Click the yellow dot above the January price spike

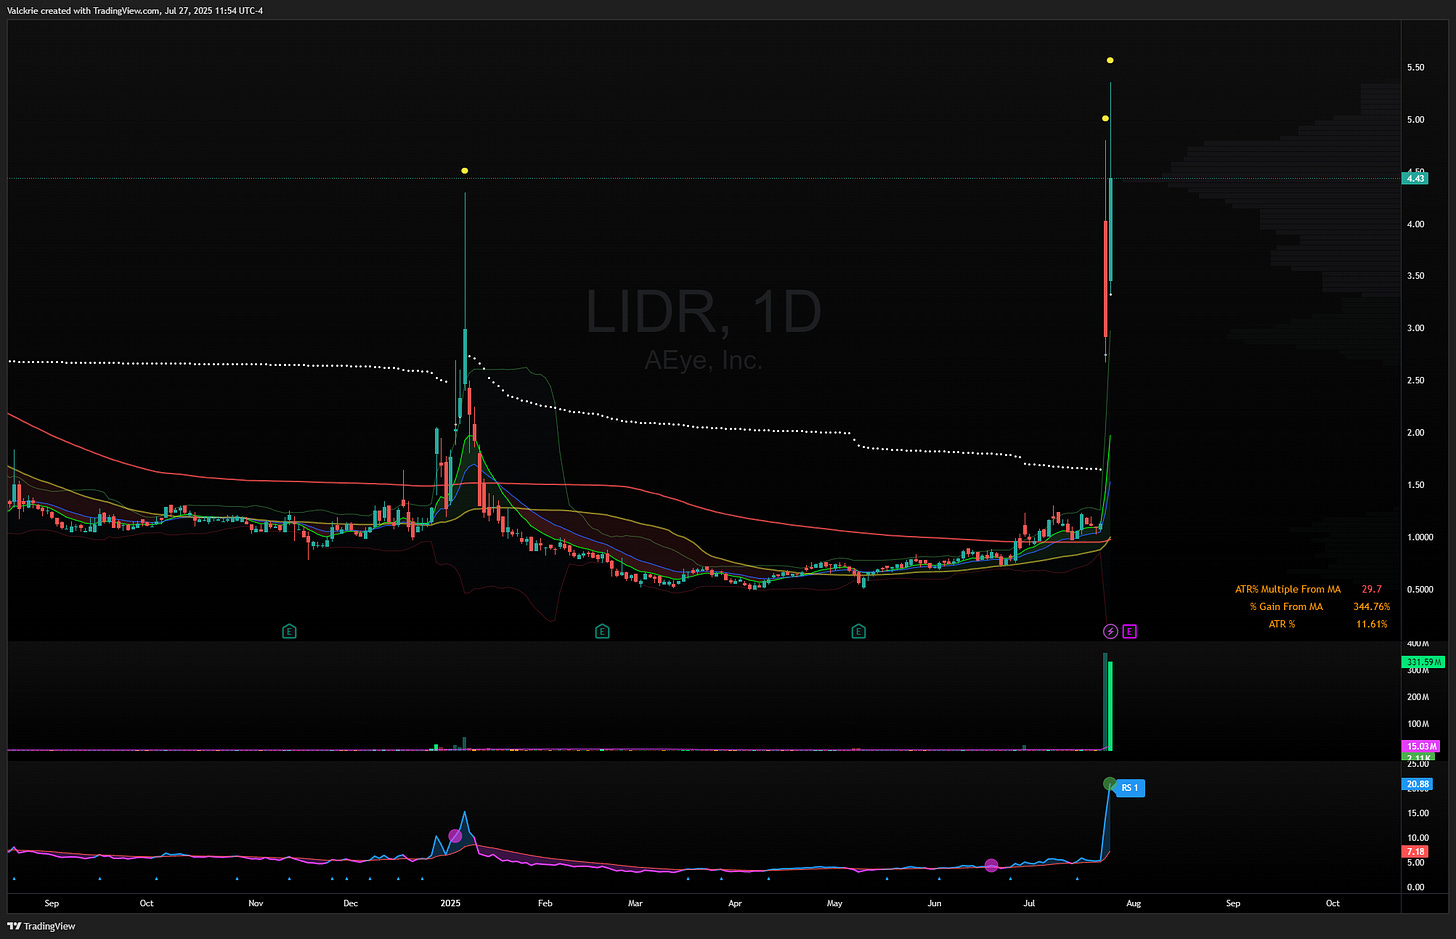465,171
